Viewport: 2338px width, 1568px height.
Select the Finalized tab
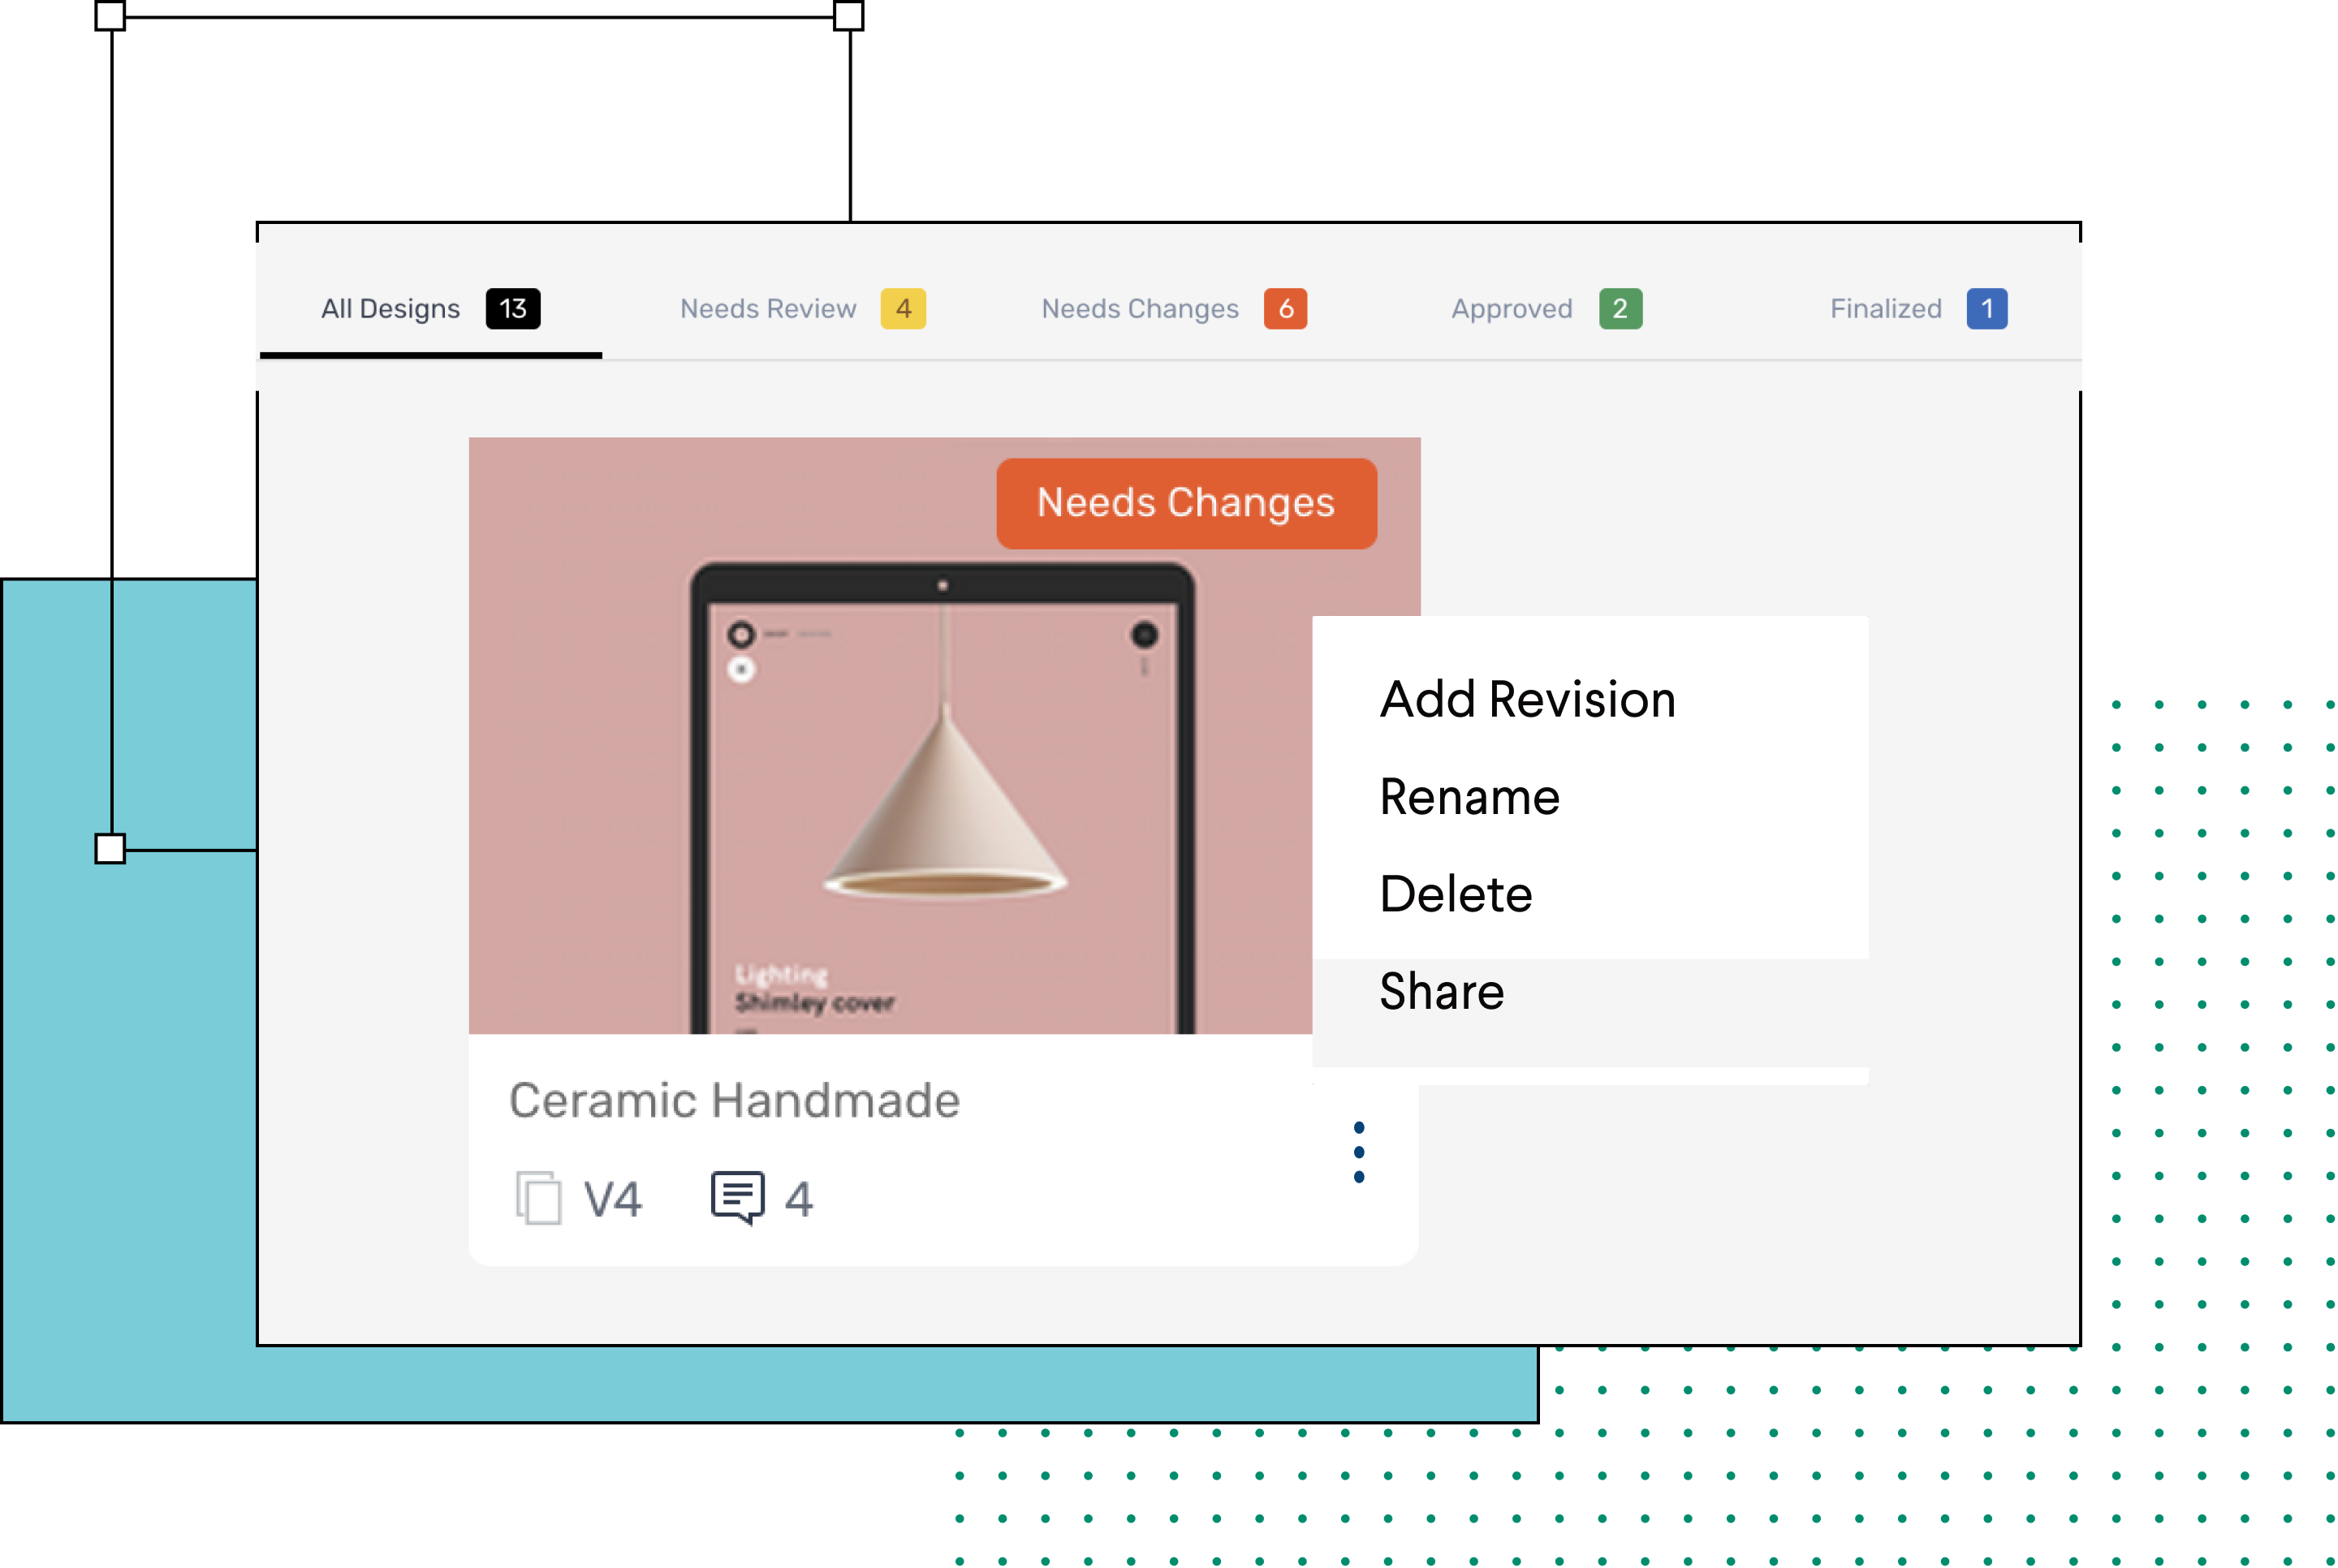[1885, 309]
